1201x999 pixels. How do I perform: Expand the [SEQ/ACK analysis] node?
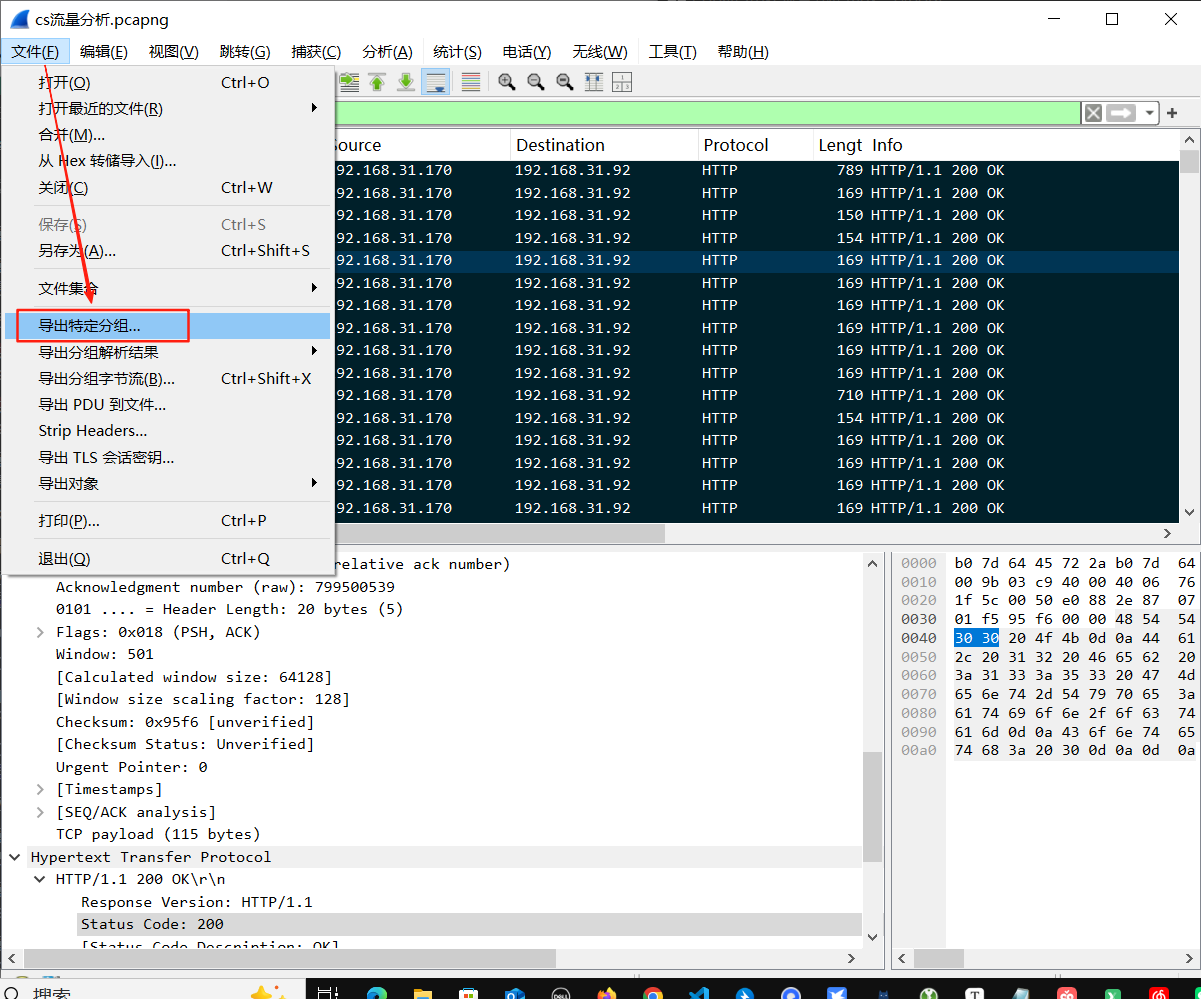[40, 812]
